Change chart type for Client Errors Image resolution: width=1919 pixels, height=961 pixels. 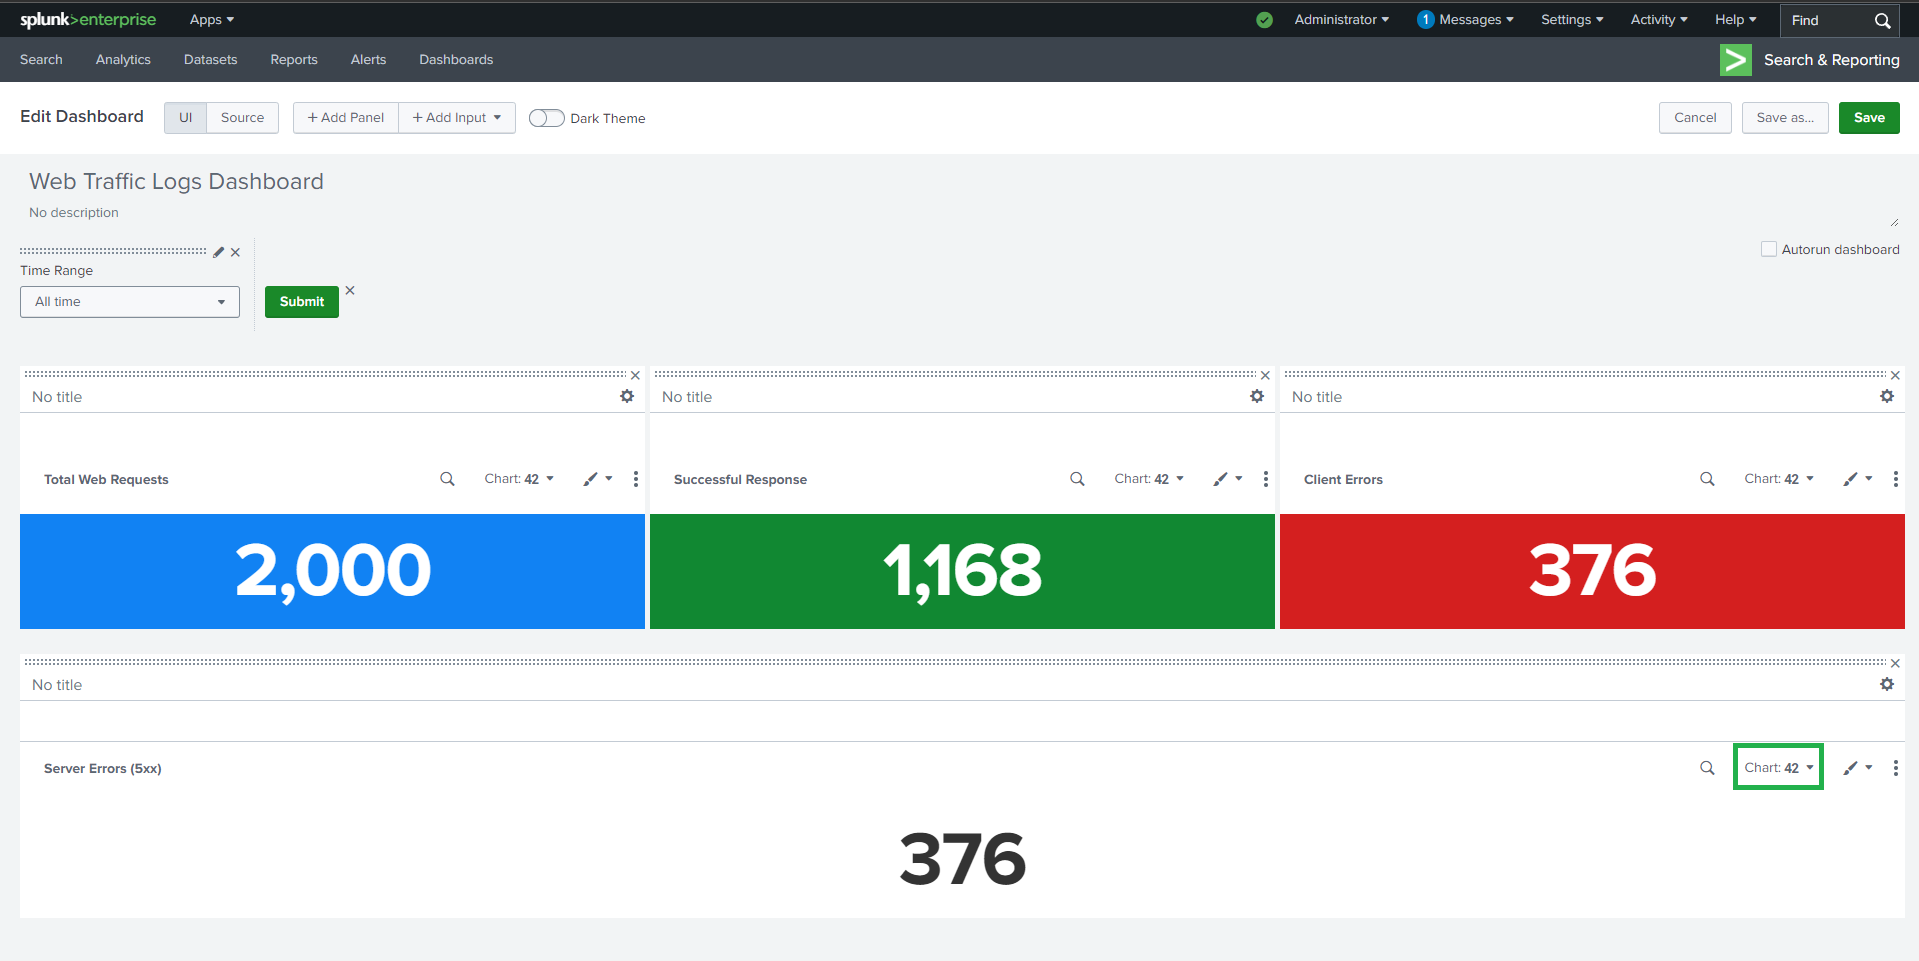1779,479
